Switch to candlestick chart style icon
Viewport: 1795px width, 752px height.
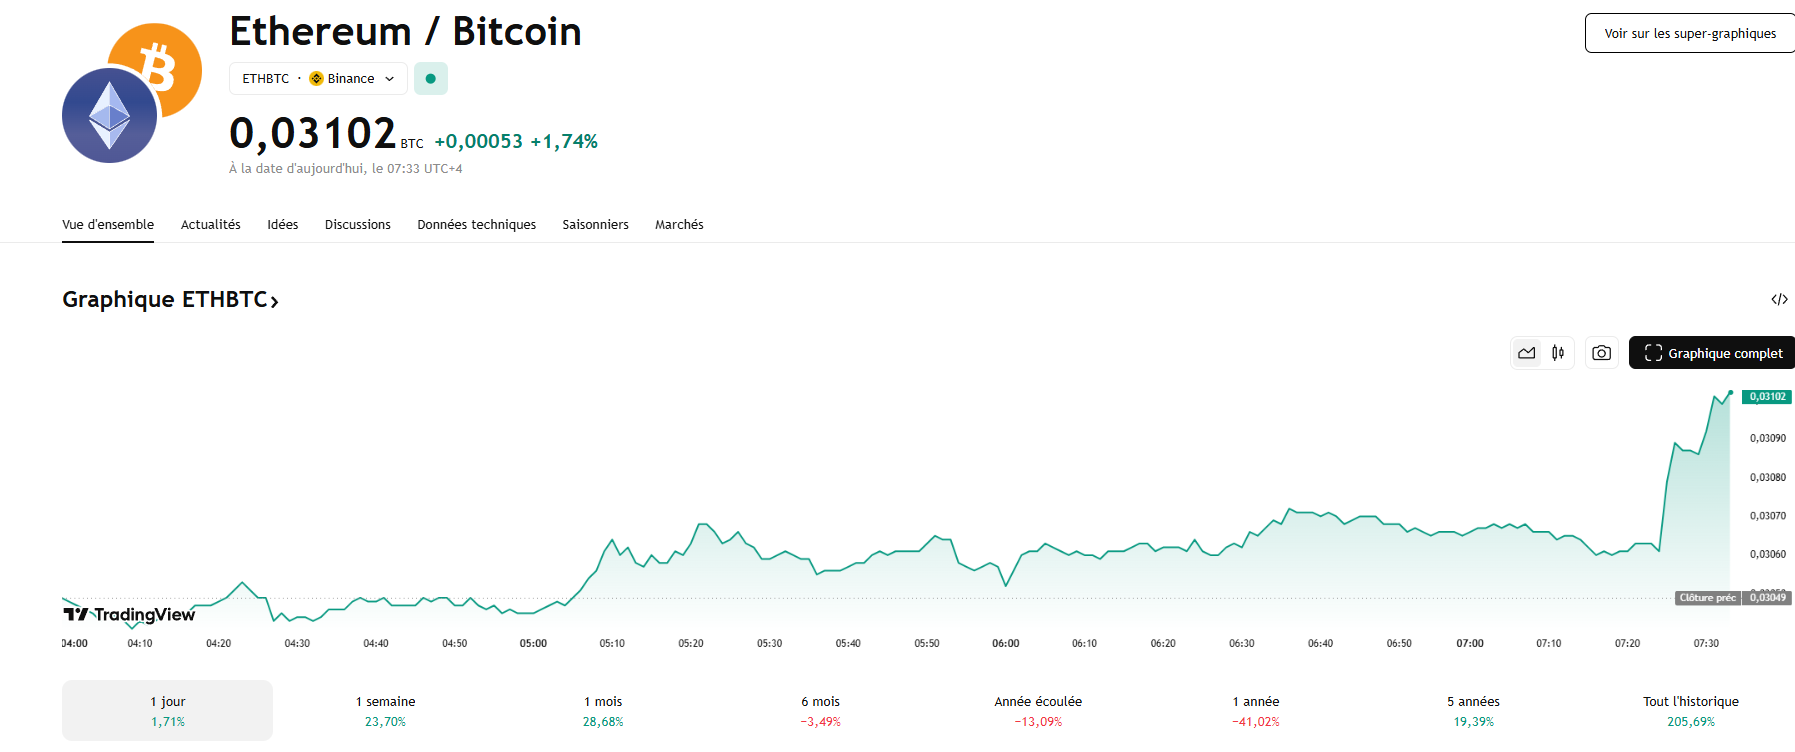pyautogui.click(x=1558, y=353)
